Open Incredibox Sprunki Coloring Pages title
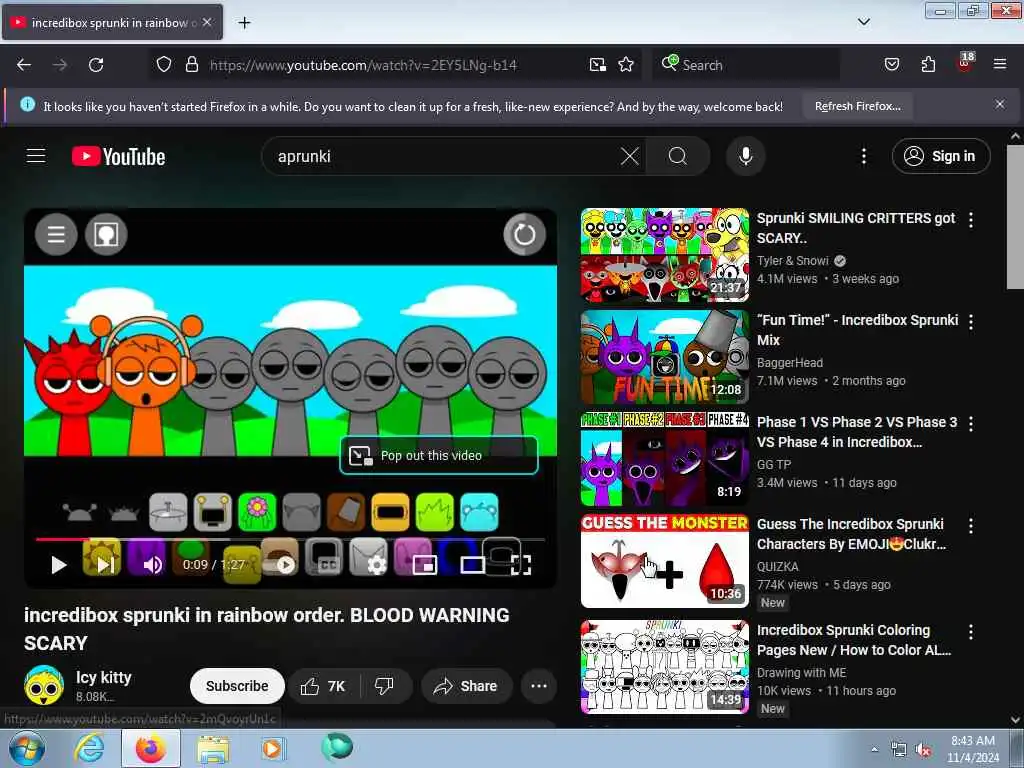The width and height of the screenshot is (1024, 768). click(854, 640)
